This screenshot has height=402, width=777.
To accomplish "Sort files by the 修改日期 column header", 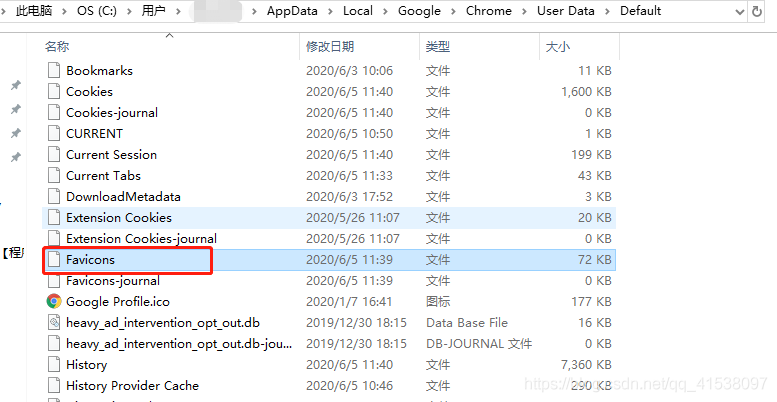I will coord(330,47).
